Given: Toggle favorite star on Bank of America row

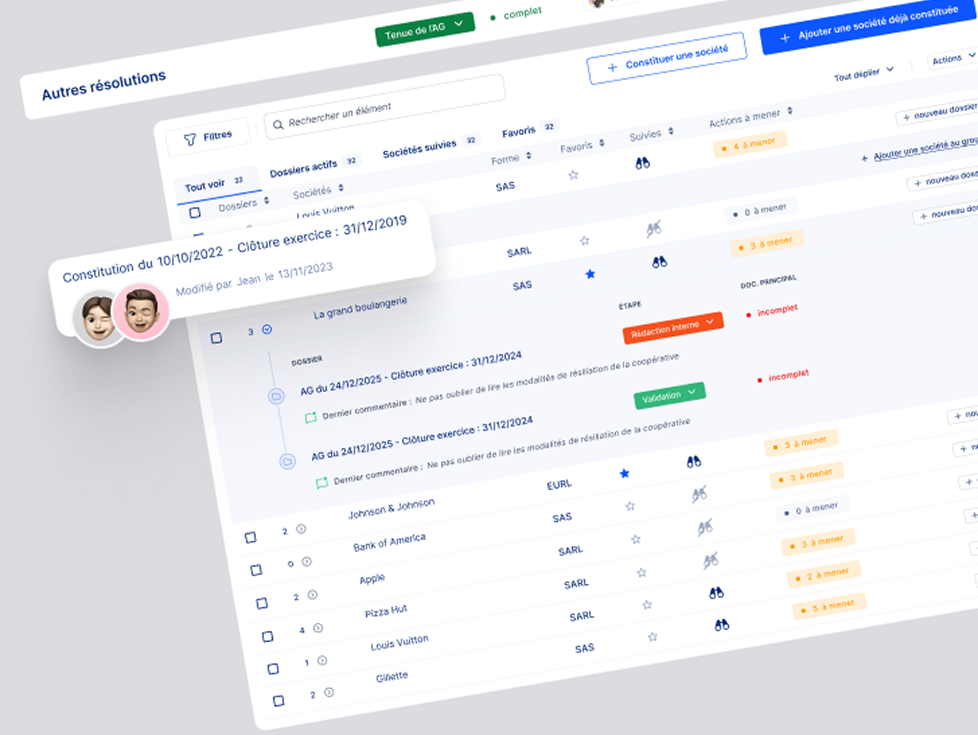Looking at the screenshot, I should (630, 506).
